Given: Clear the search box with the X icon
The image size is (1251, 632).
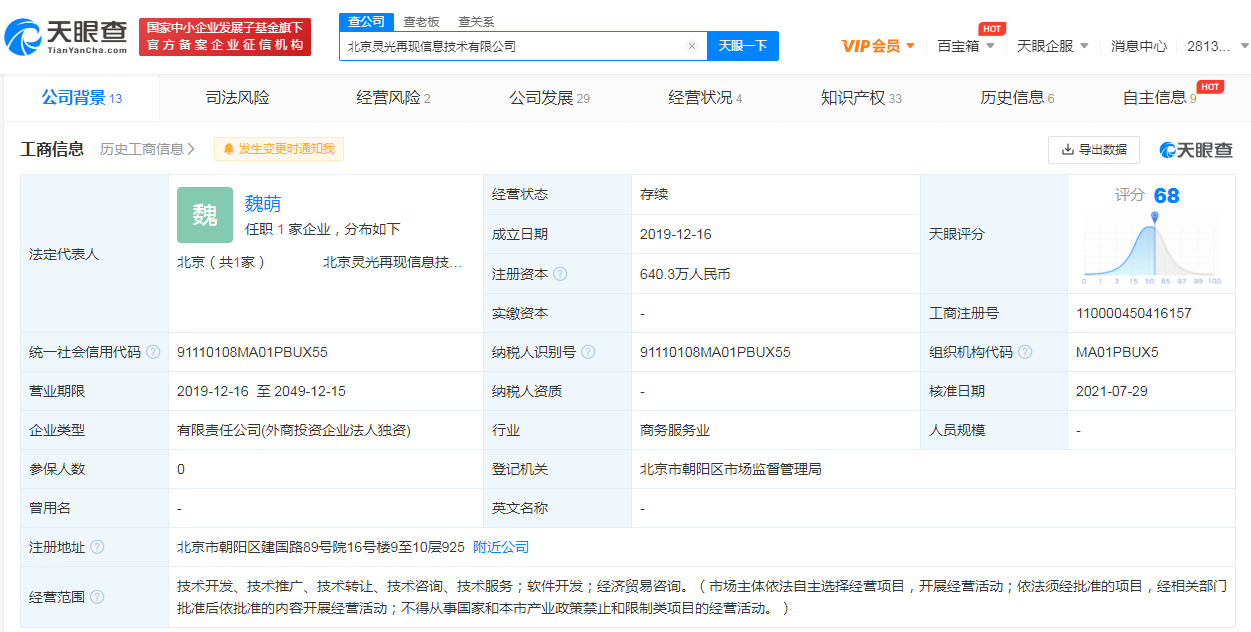Looking at the screenshot, I should 691,46.
